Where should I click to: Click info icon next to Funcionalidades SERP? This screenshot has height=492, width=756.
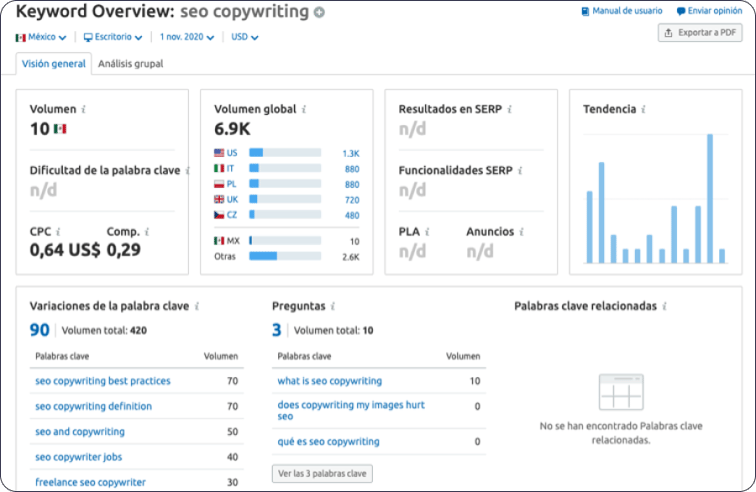point(520,170)
